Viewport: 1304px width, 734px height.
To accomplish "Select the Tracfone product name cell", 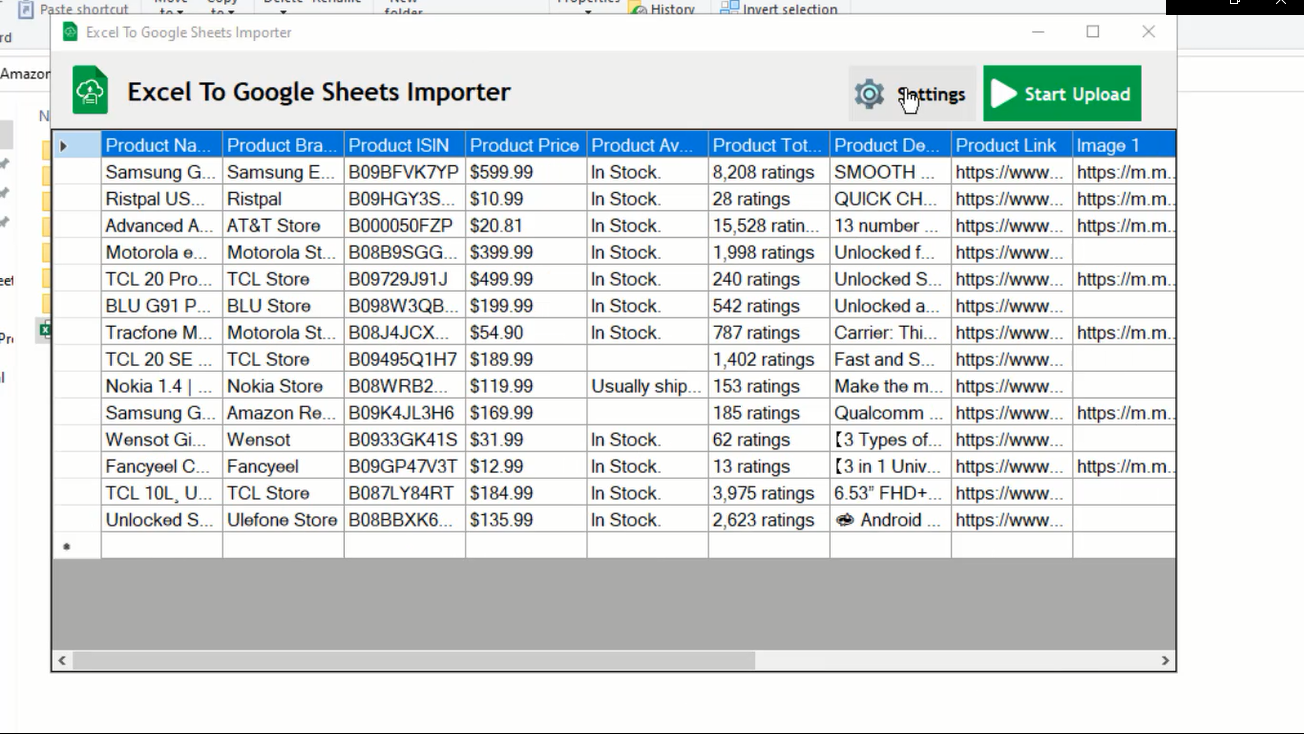I will (162, 333).
